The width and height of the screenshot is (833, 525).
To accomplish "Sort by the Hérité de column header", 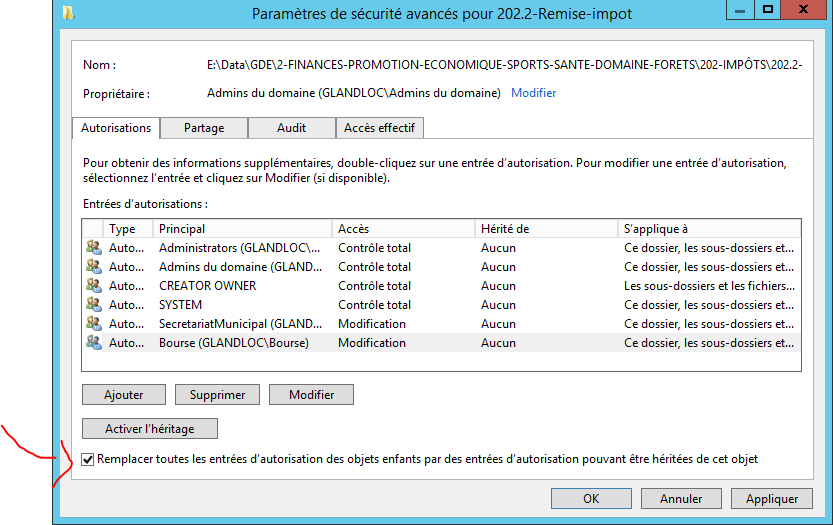I will 544,229.
